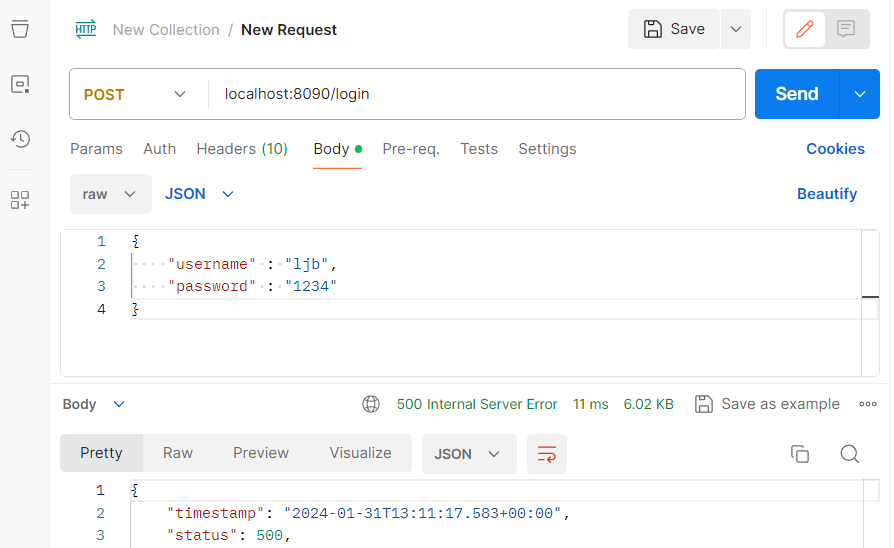The image size is (894, 548).
Task: Open the Pre-req. tab
Action: (x=411, y=149)
